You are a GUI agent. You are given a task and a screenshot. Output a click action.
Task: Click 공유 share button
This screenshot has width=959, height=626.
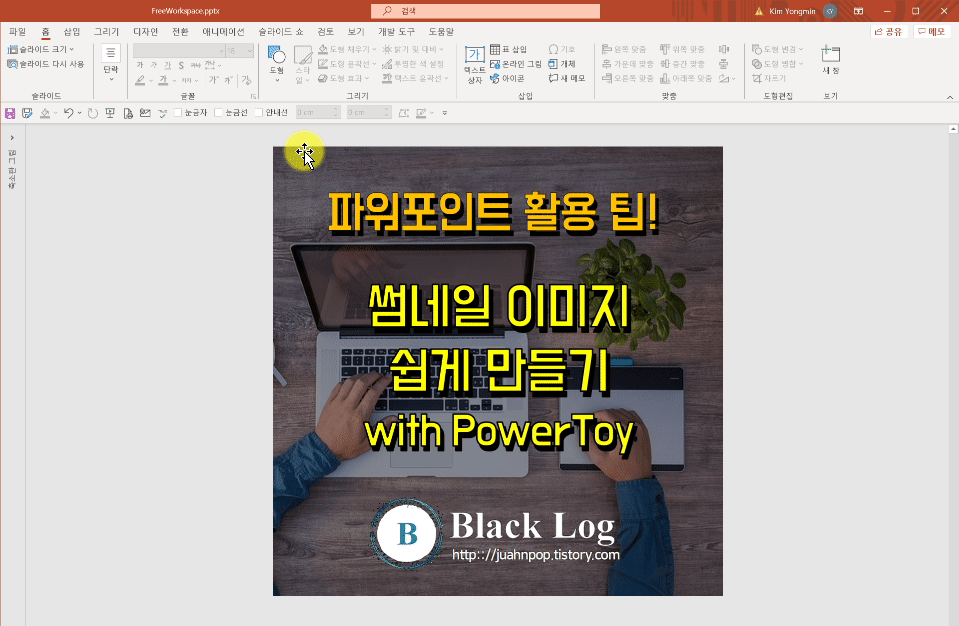887,32
